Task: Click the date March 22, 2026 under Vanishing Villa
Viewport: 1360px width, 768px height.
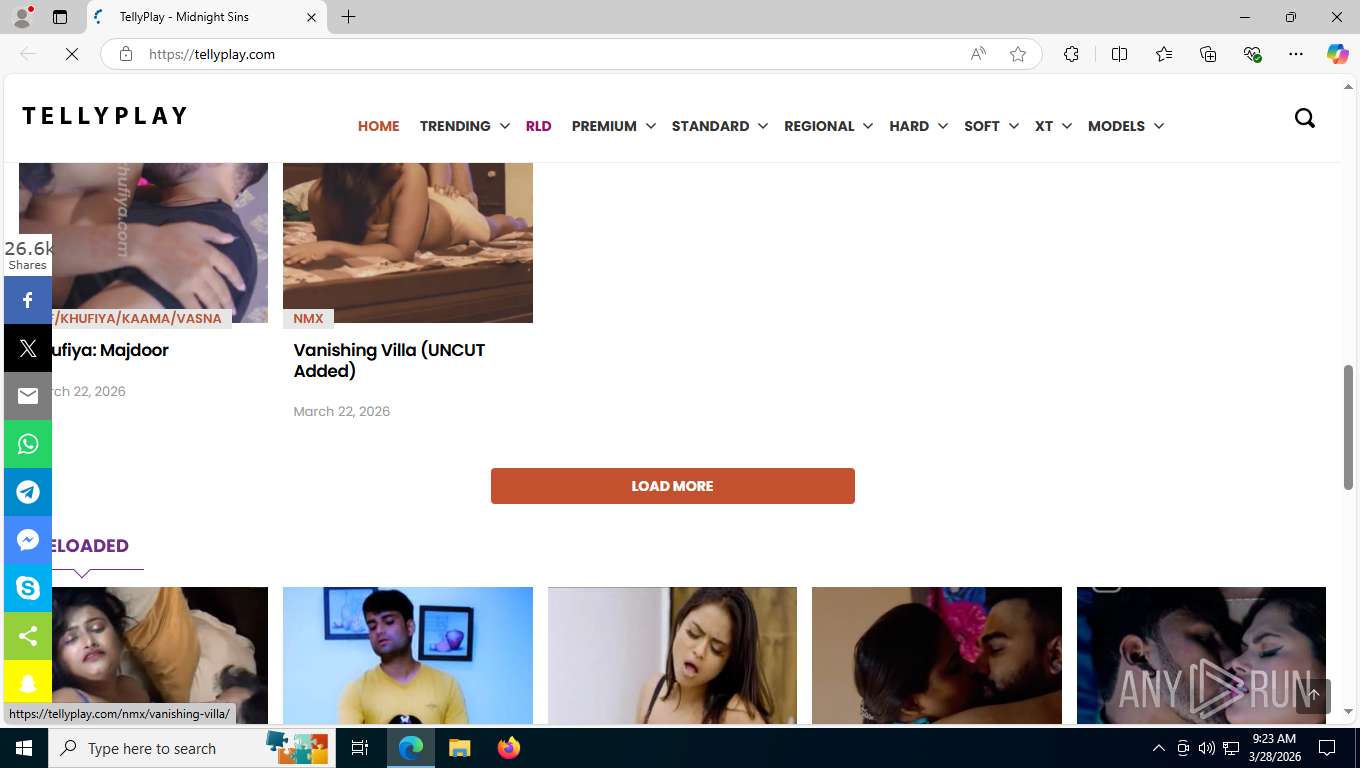Action: coord(342,411)
